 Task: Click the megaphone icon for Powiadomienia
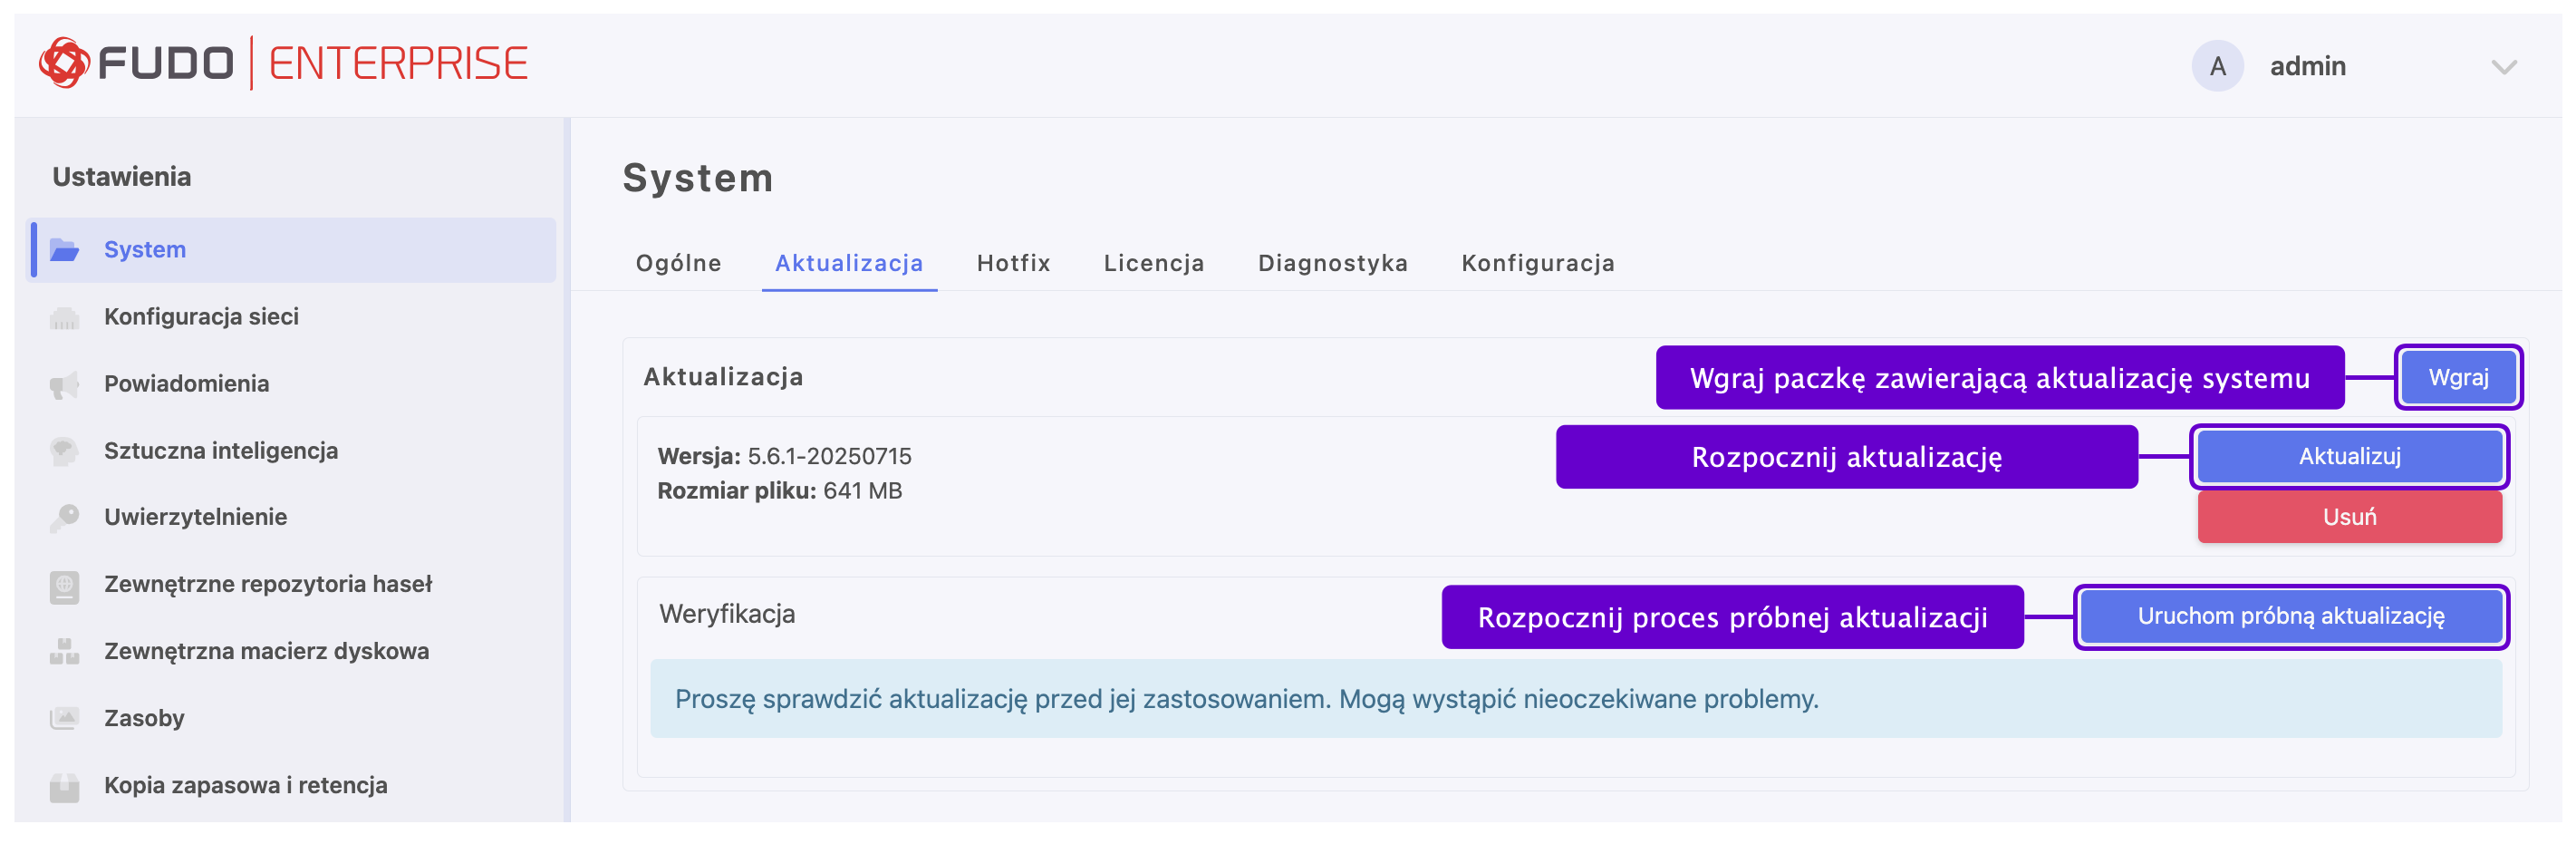(x=65, y=385)
